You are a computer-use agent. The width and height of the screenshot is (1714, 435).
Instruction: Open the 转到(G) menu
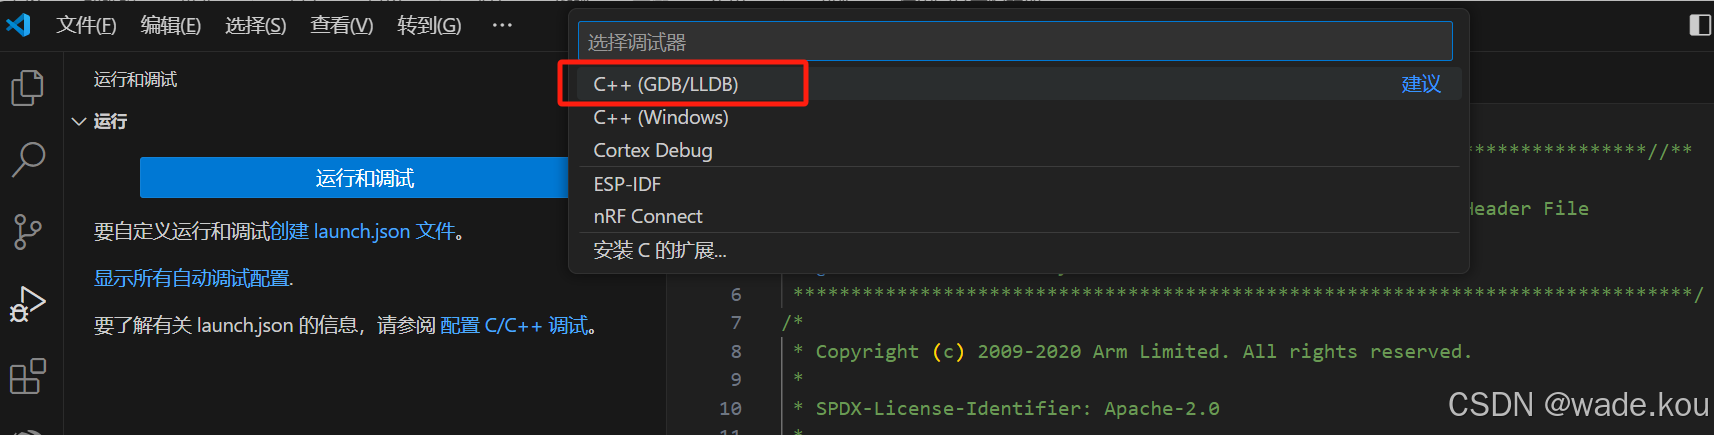pyautogui.click(x=430, y=25)
